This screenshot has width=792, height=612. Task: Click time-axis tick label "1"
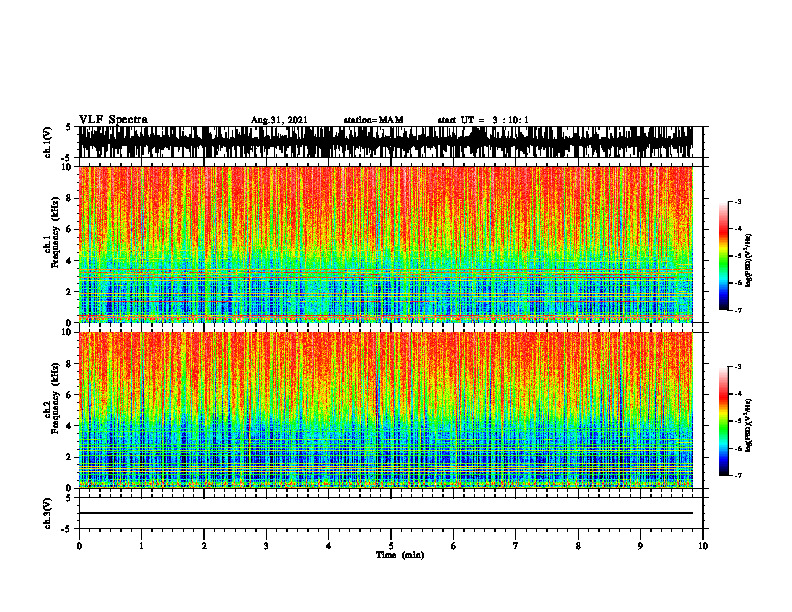tap(141, 546)
